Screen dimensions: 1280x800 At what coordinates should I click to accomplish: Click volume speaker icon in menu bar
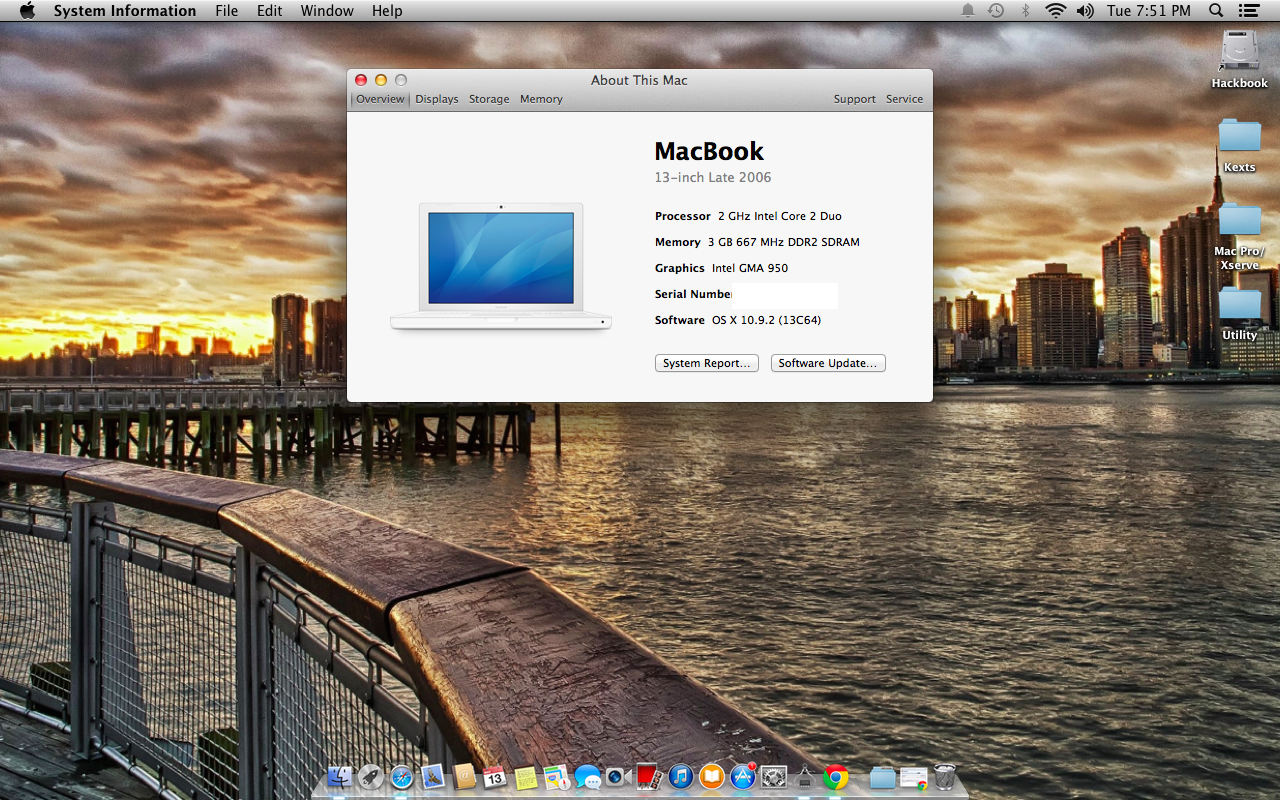coord(1085,11)
